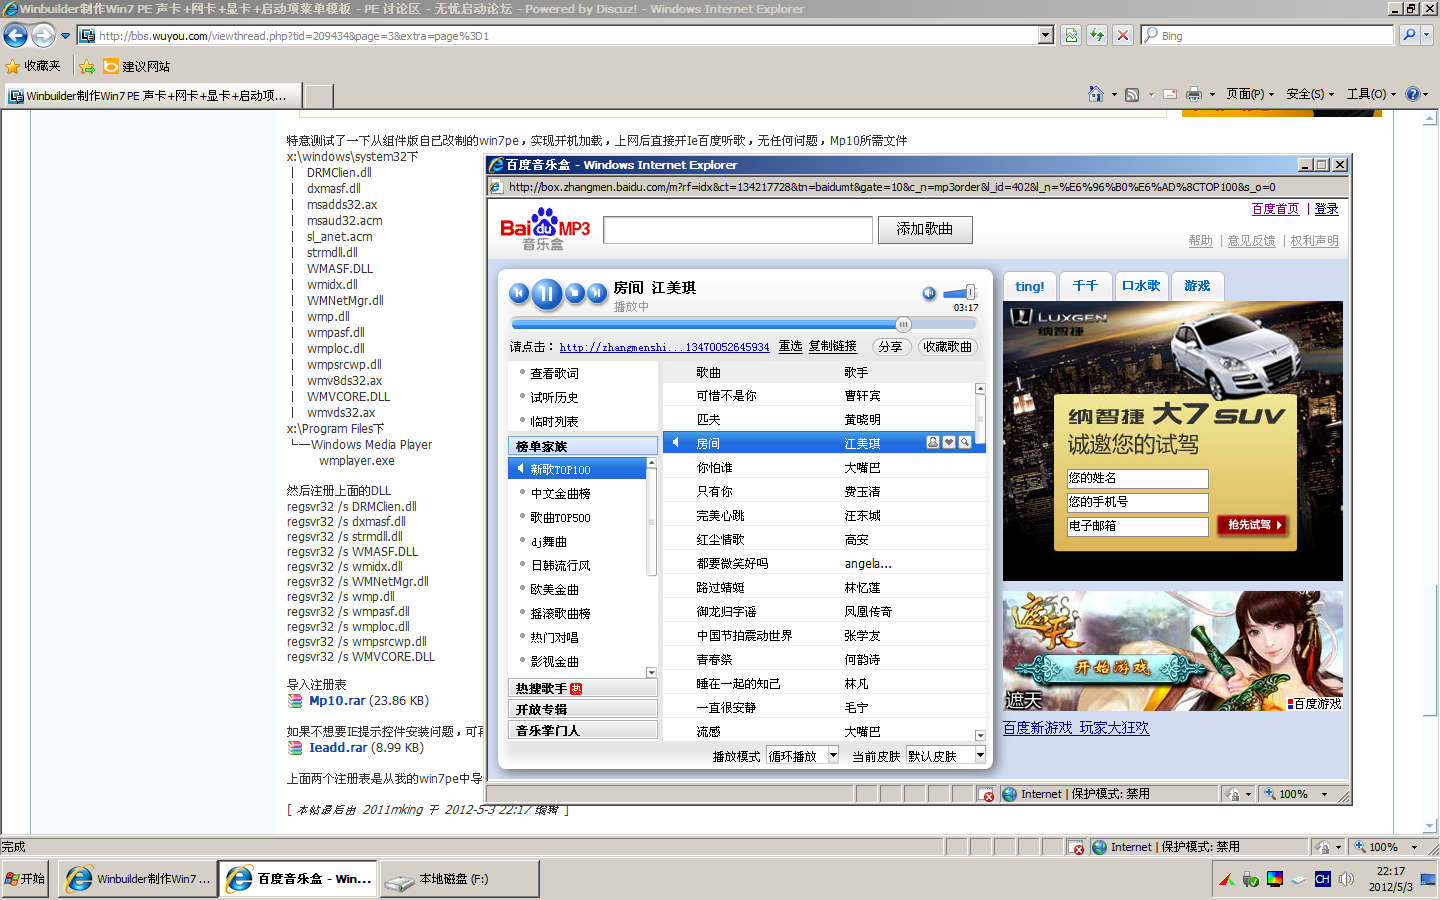This screenshot has height=900, width=1440.
Task: Click the 复制链接 link
Action: click(x=832, y=346)
